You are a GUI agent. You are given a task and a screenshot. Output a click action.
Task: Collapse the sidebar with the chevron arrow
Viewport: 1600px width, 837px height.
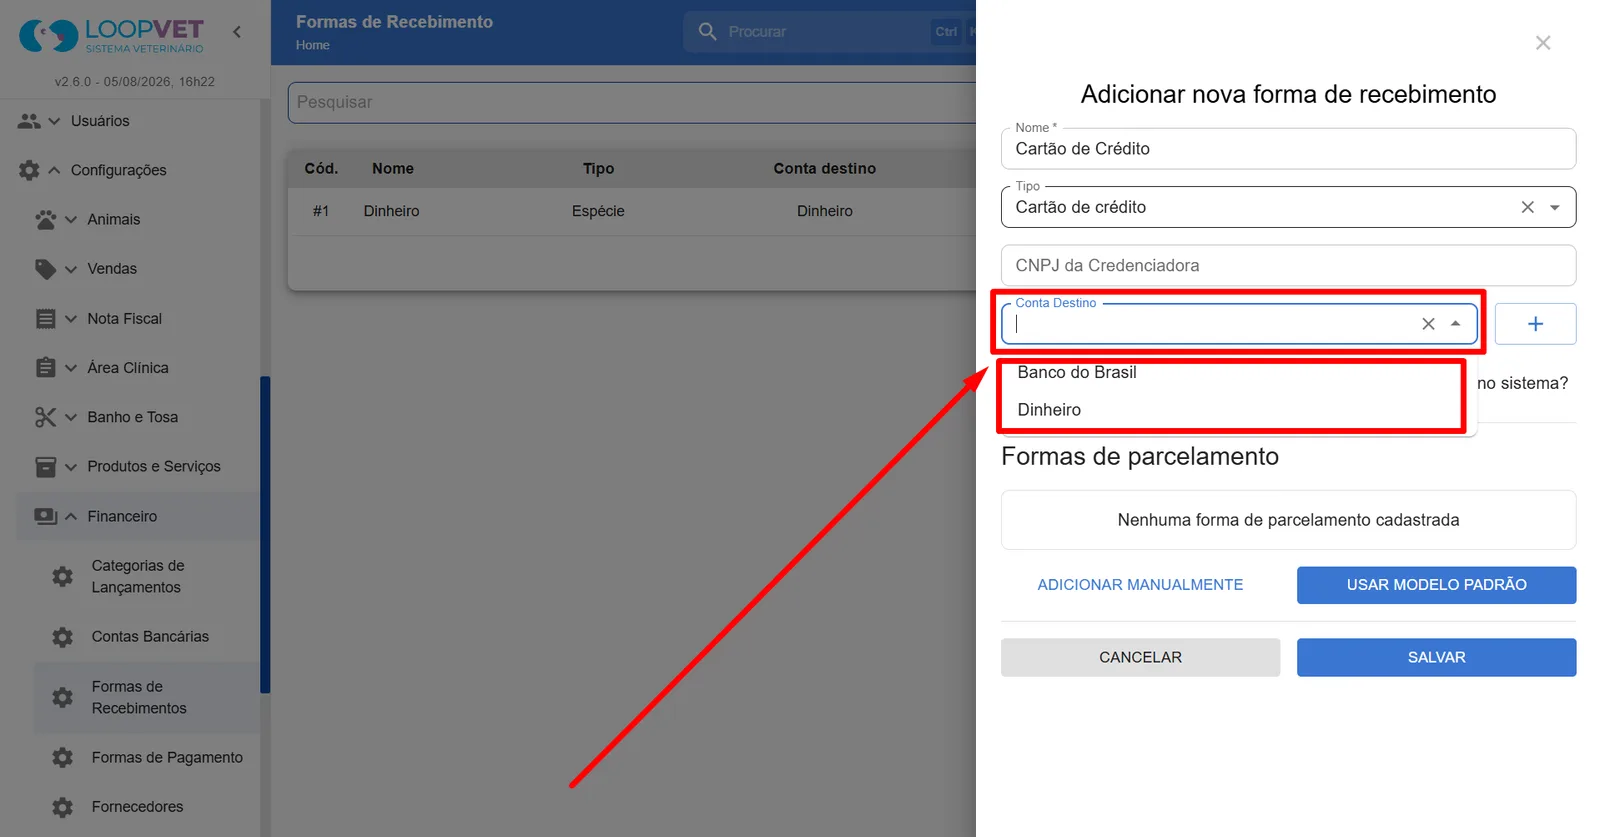coord(237,32)
